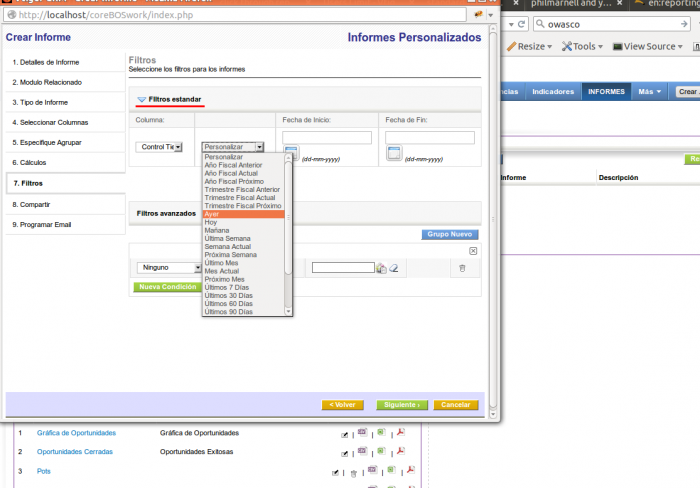700x488 pixels.
Task: Clear the condition value with eraser icon
Action: [x=394, y=268]
